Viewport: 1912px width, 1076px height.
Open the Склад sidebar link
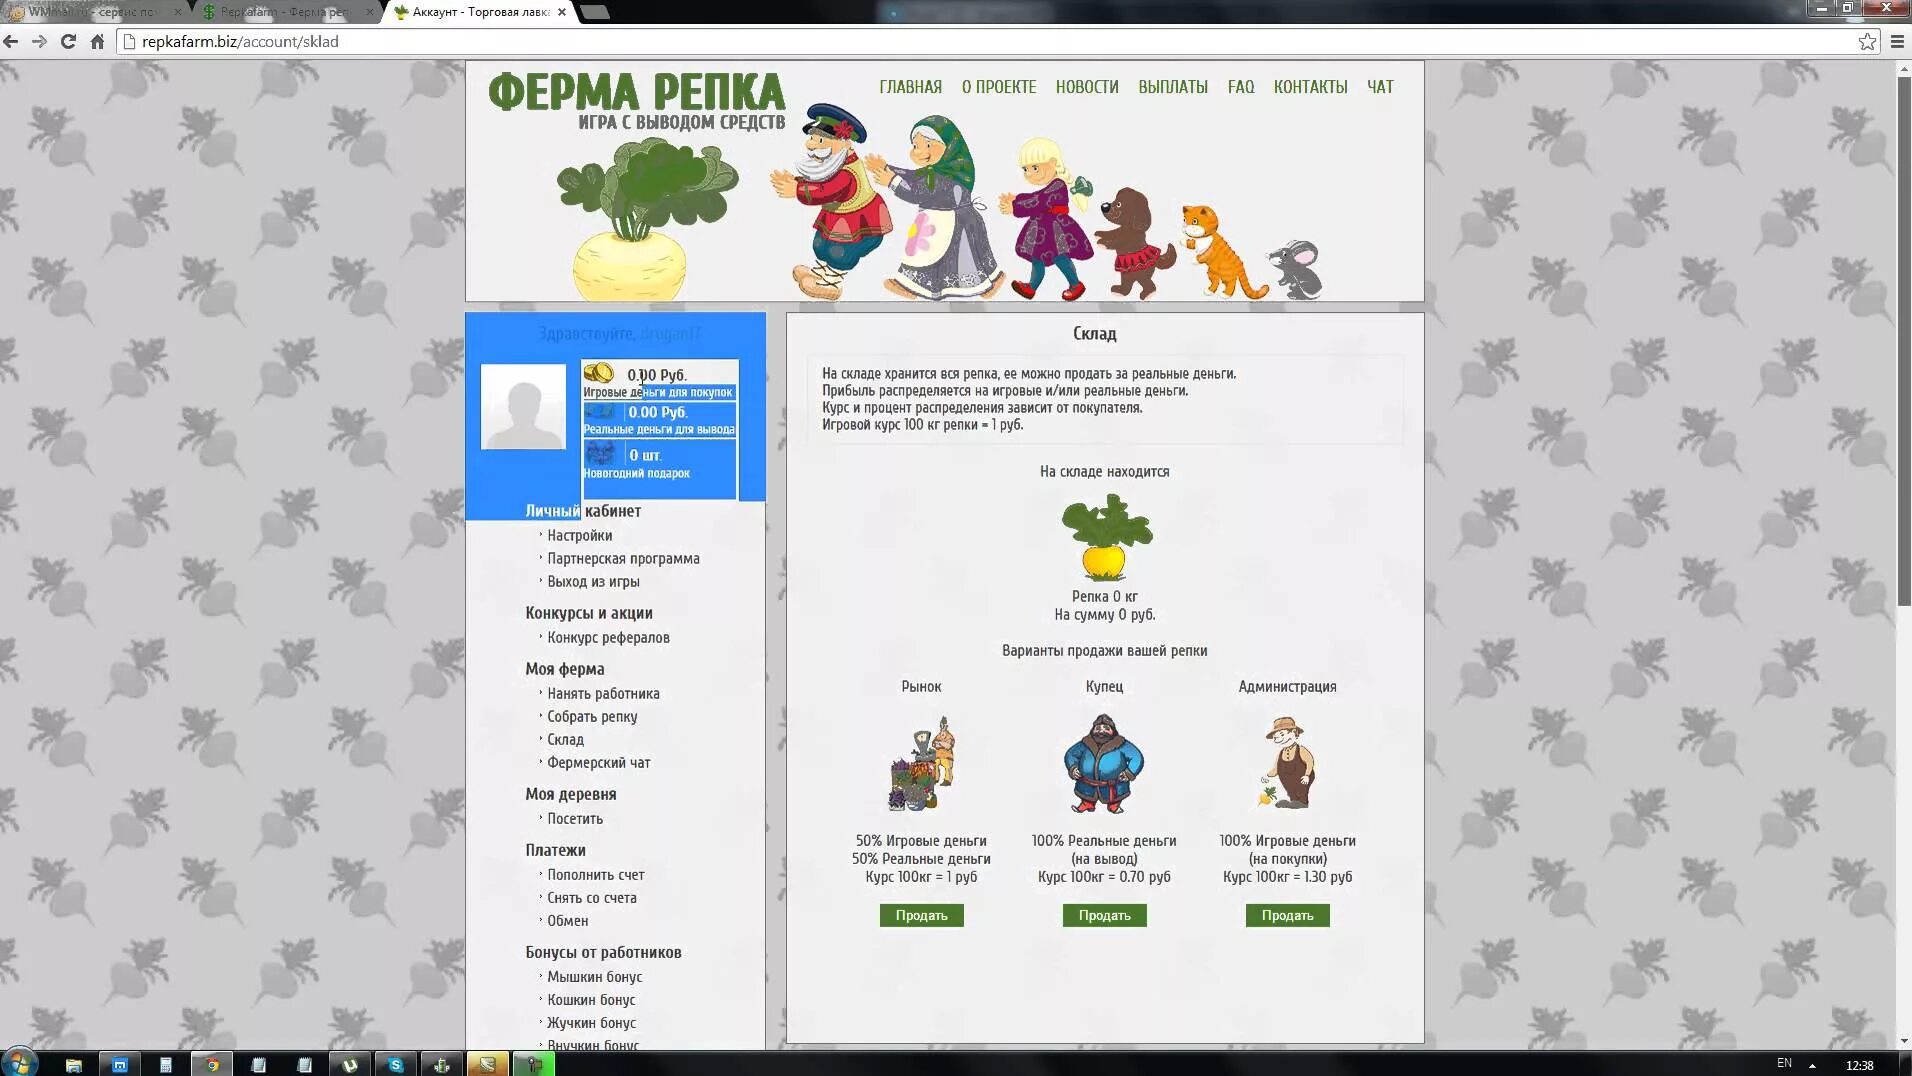coord(565,739)
